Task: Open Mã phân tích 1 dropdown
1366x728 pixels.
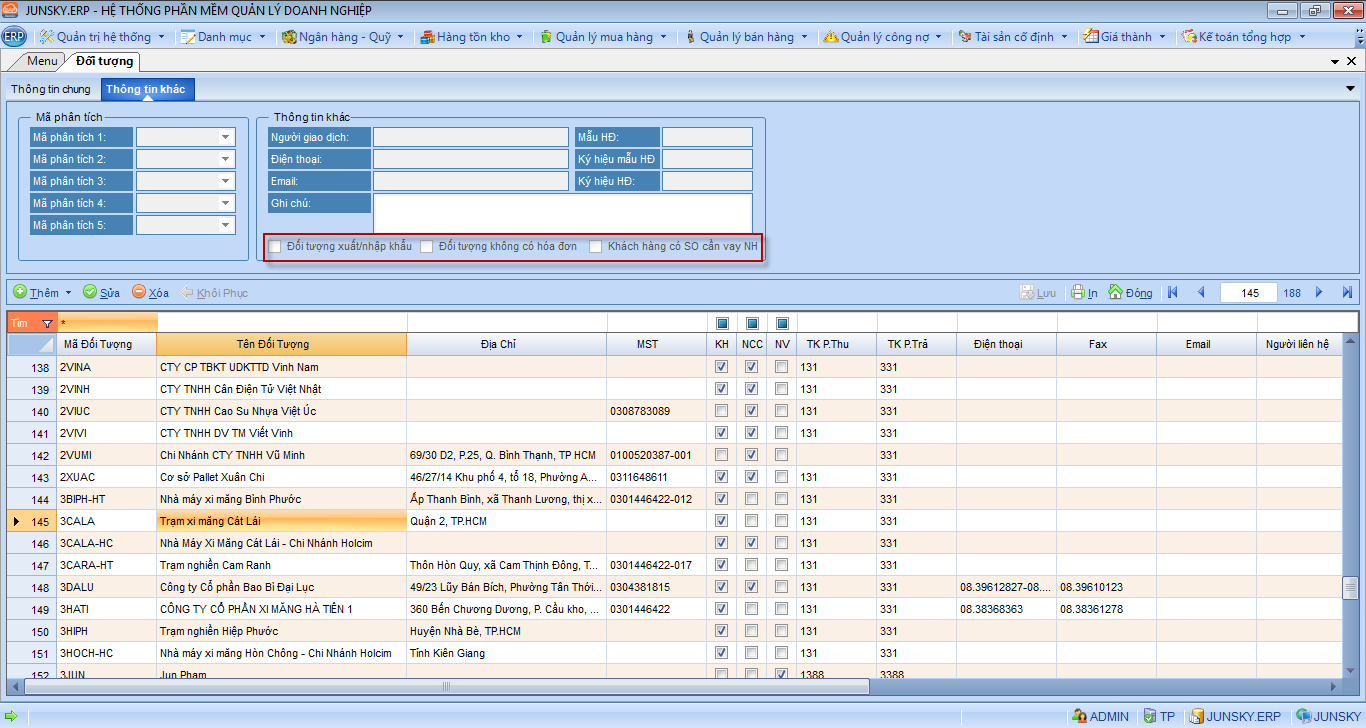Action: tap(225, 137)
